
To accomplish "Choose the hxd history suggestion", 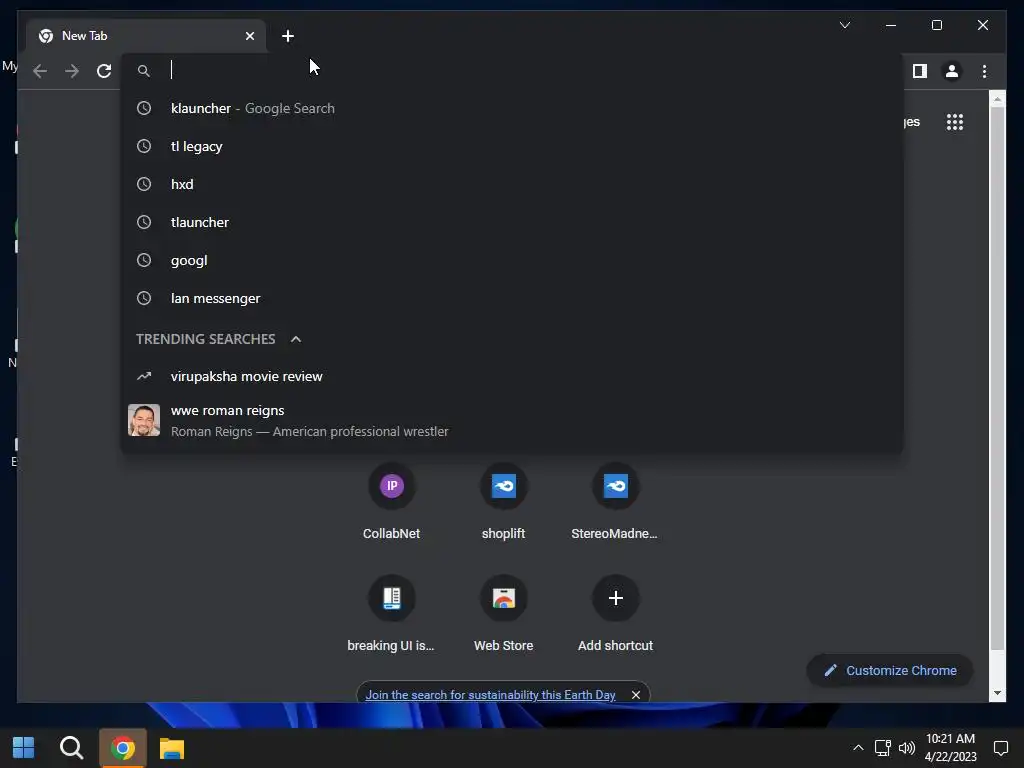I will point(512,184).
